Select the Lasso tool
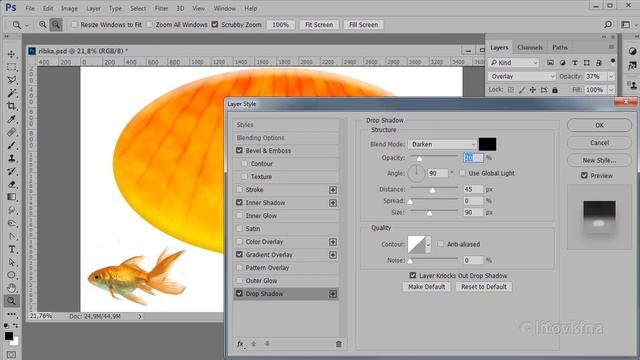This screenshot has height=360, width=640. pyautogui.click(x=11, y=80)
